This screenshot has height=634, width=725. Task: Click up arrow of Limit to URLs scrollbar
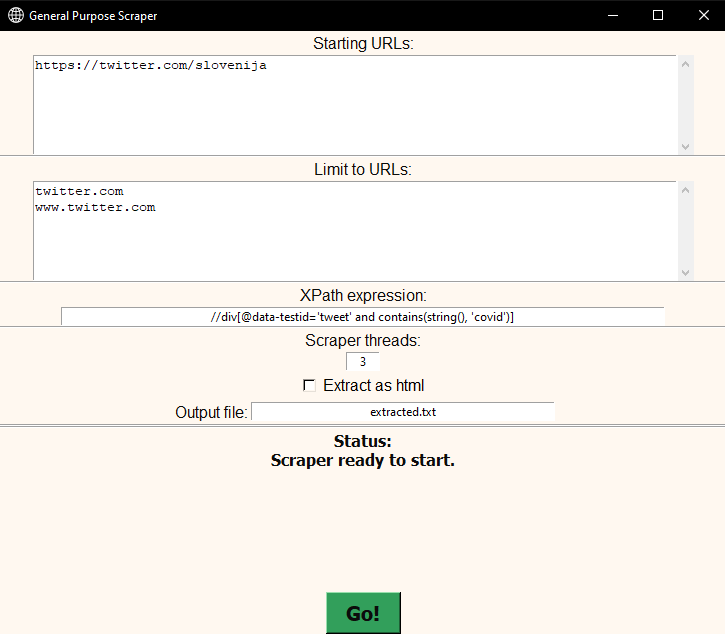point(685,190)
